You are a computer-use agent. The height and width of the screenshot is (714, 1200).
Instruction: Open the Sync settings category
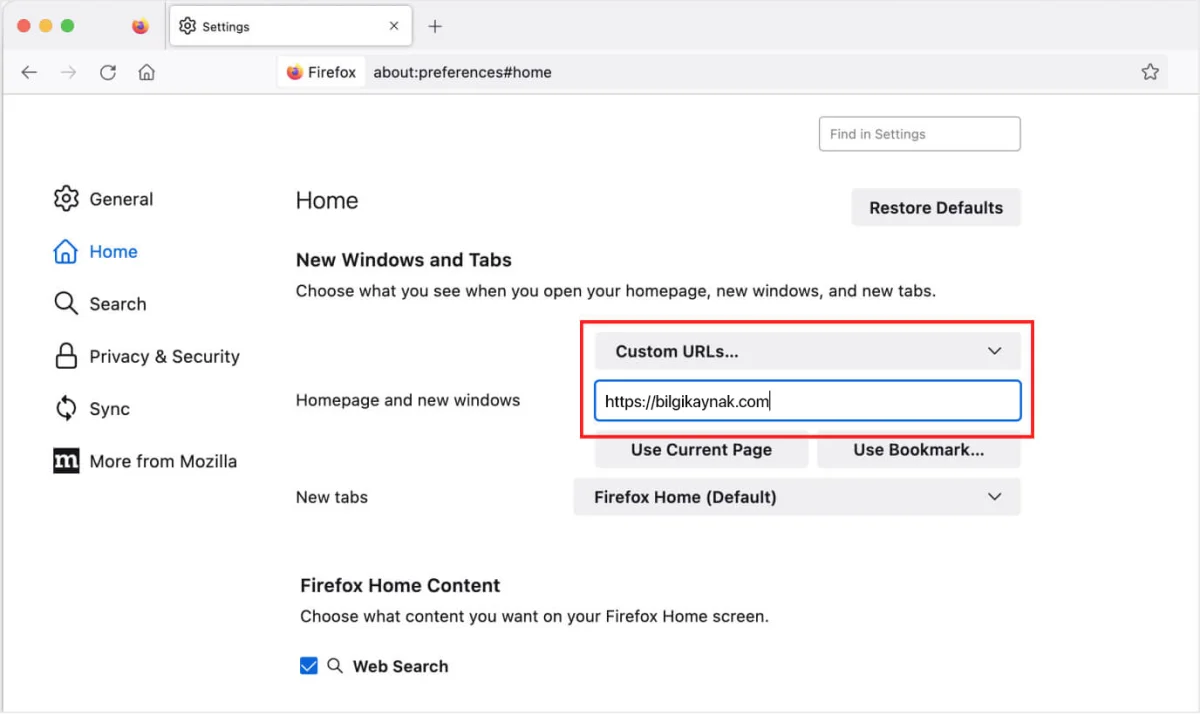pyautogui.click(x=92, y=409)
